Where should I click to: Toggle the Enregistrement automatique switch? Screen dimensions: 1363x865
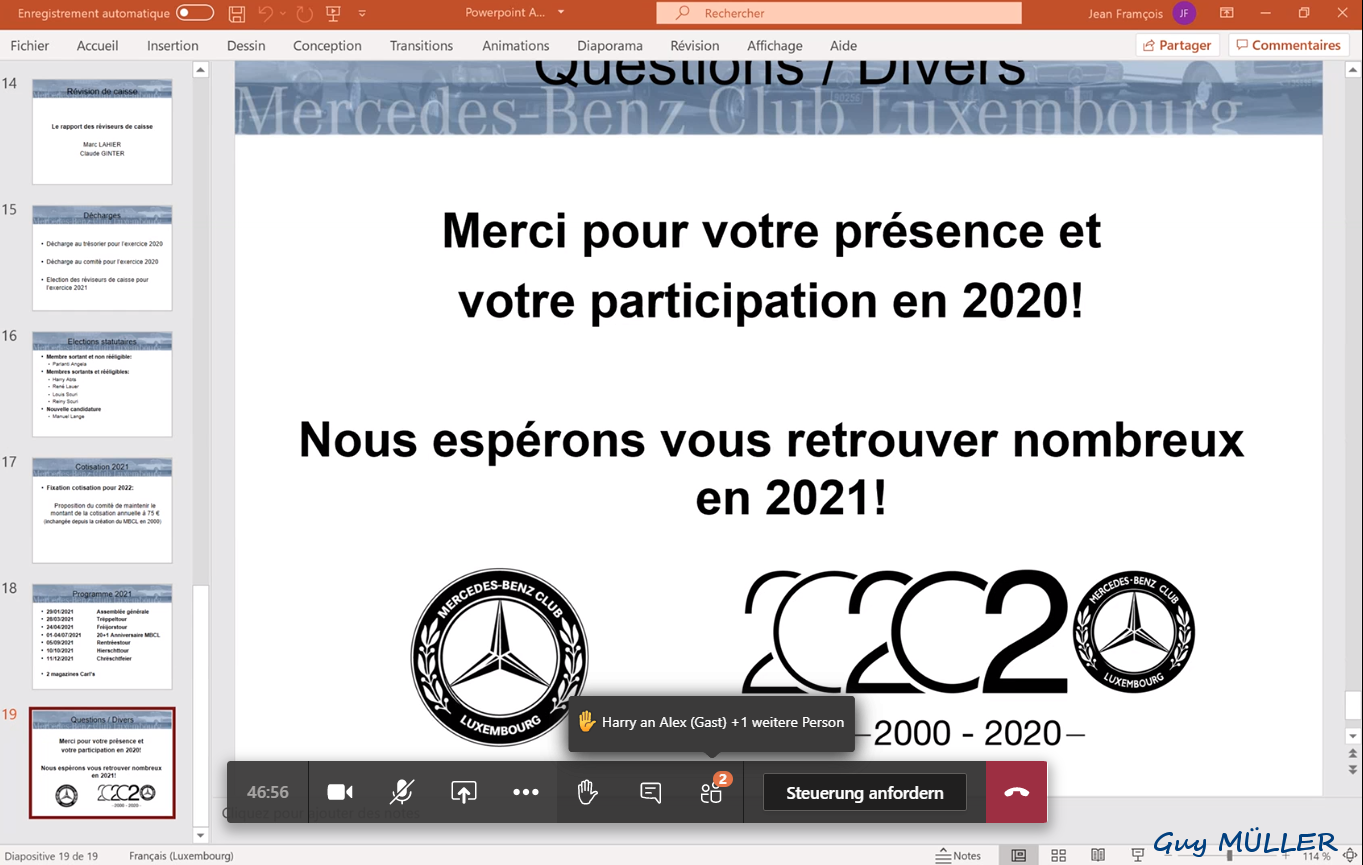(195, 13)
